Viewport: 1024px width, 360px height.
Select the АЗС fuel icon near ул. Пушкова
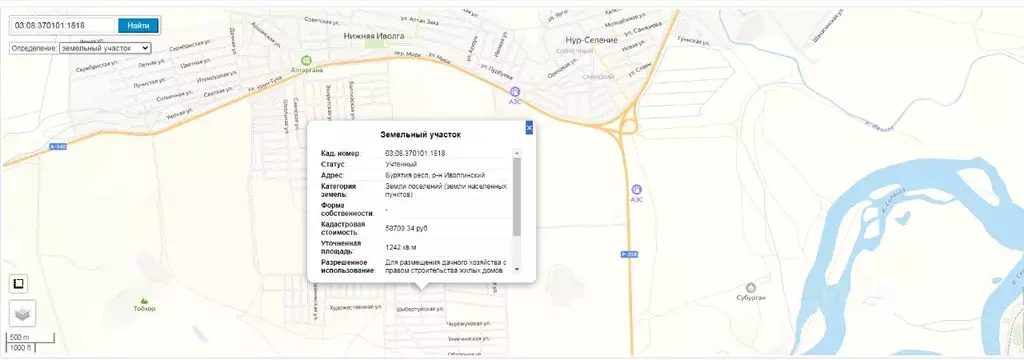pos(515,92)
